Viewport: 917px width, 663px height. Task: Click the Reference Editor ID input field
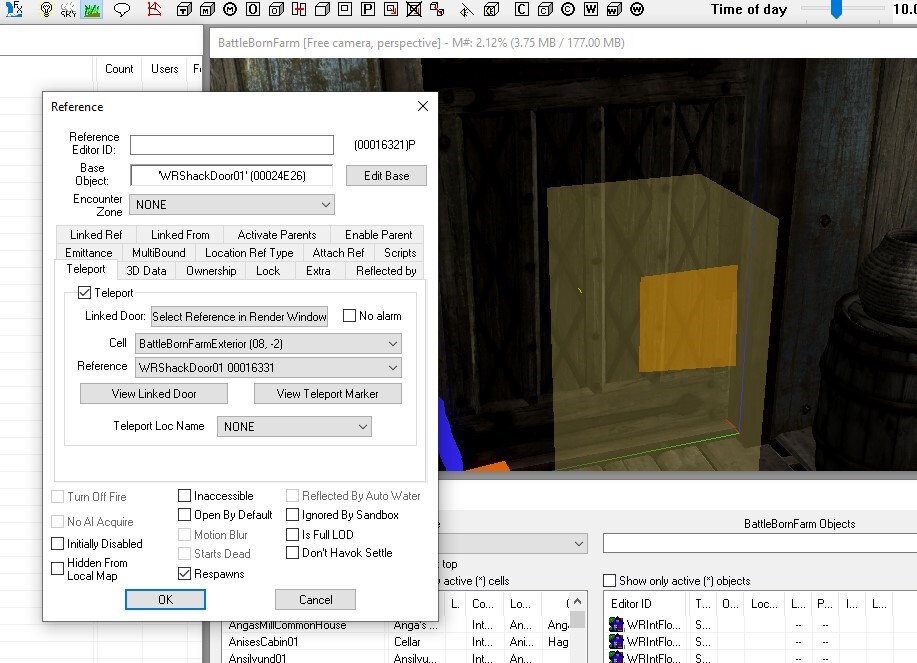232,145
